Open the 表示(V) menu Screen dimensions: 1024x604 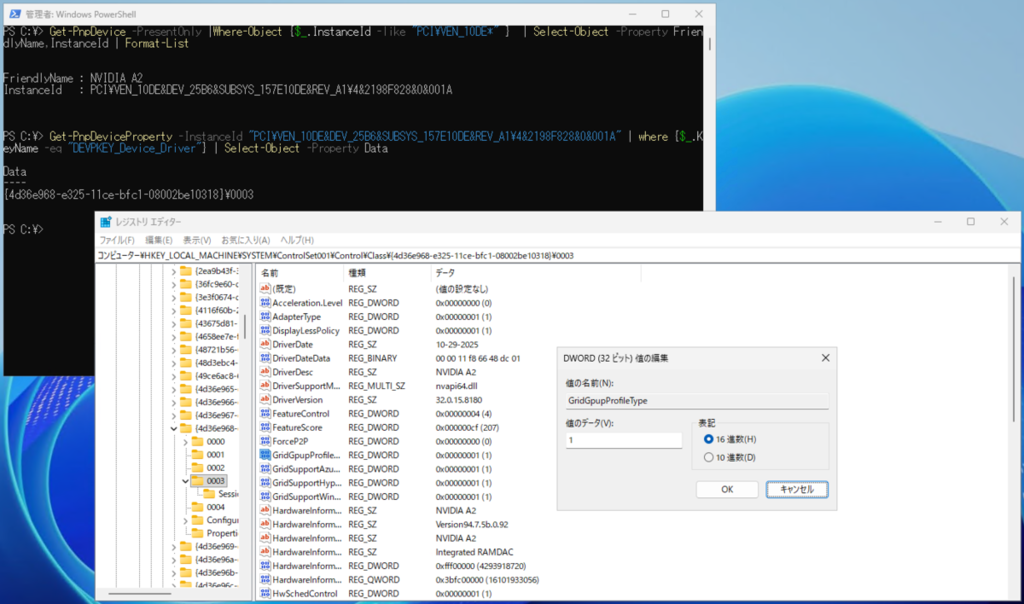tap(197, 240)
